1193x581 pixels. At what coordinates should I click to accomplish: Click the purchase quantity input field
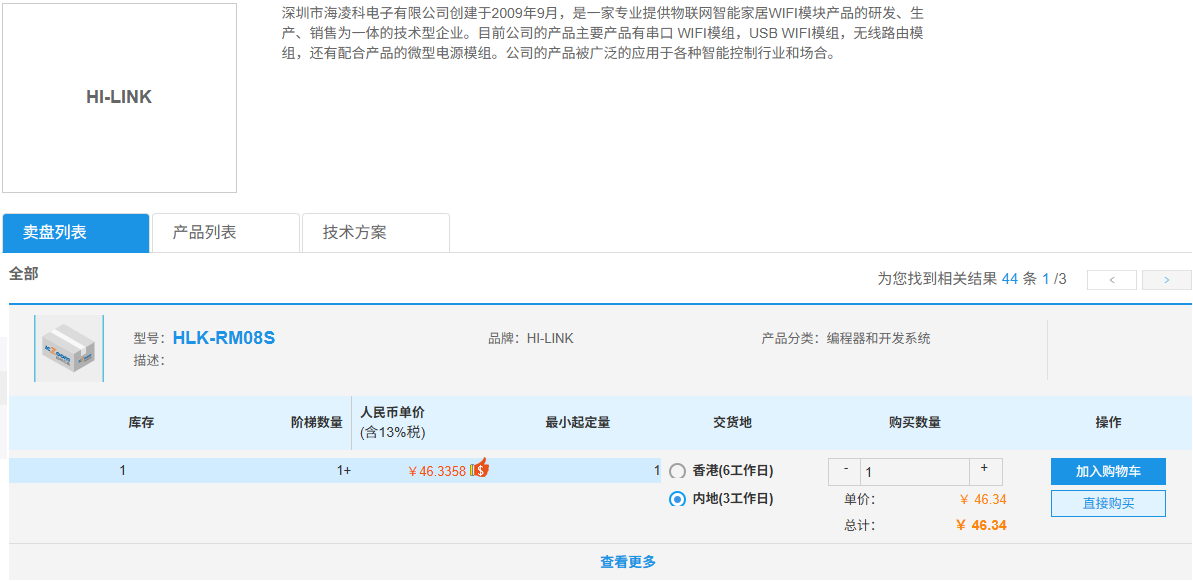click(x=915, y=471)
